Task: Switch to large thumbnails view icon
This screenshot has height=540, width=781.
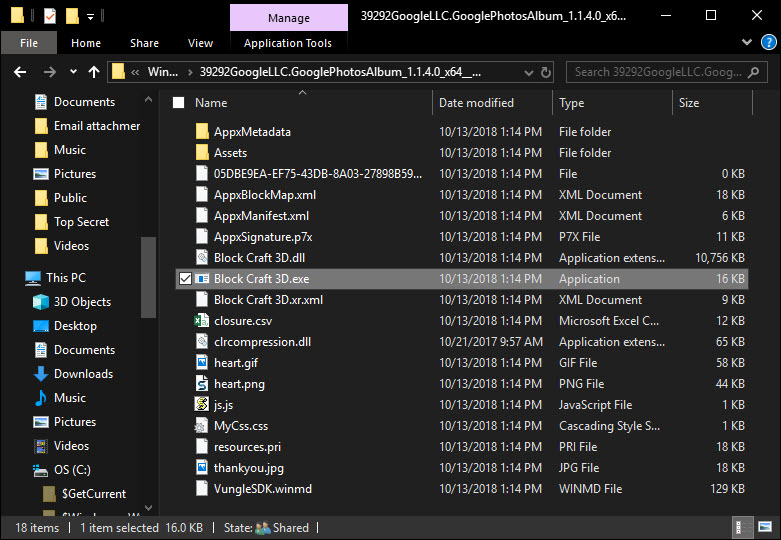Action: coord(764,527)
